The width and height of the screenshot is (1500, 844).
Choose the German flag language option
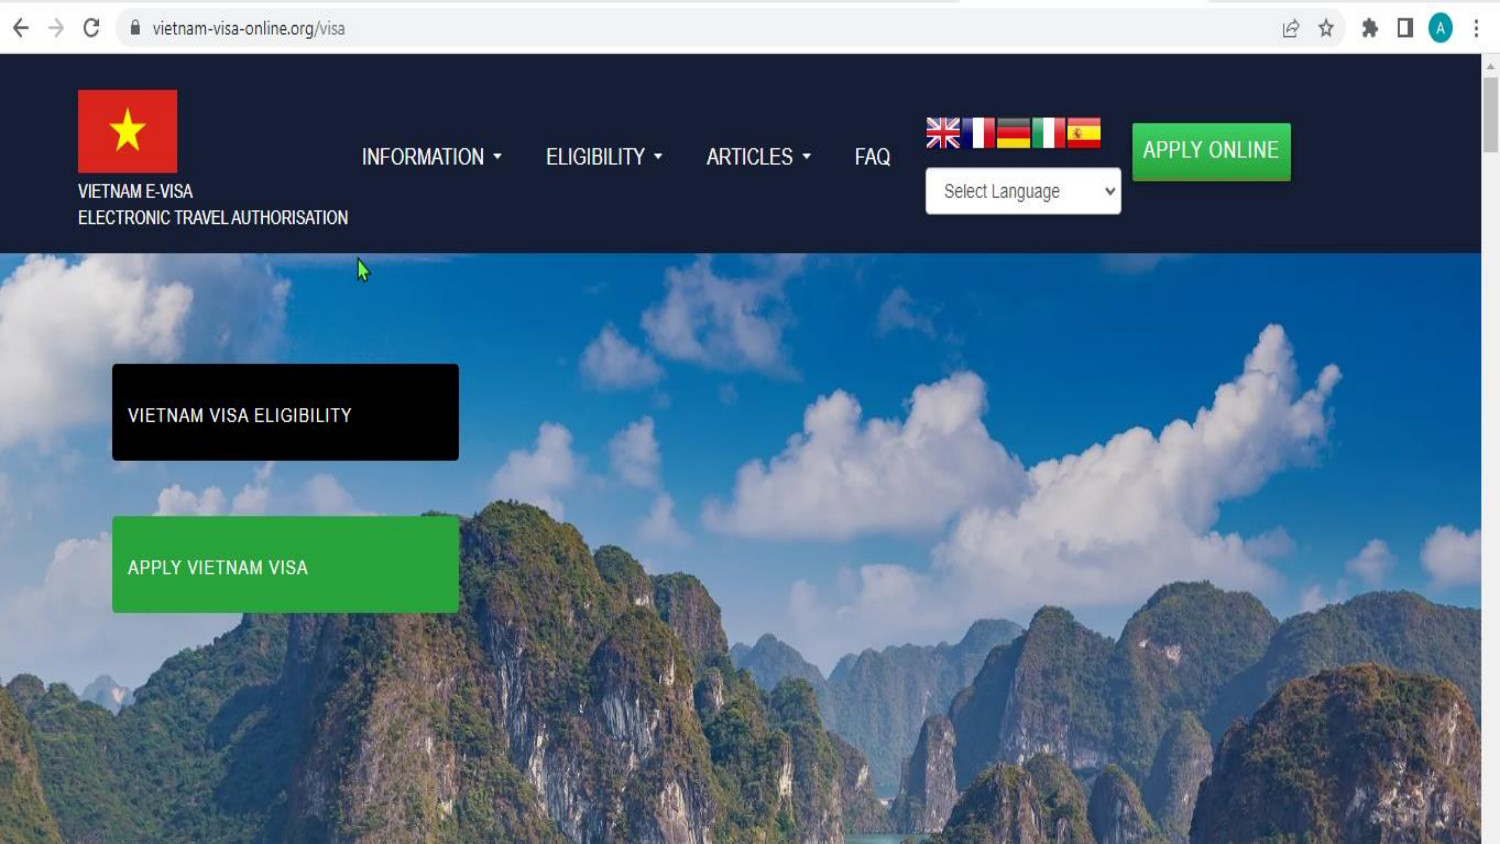[x=1013, y=131]
